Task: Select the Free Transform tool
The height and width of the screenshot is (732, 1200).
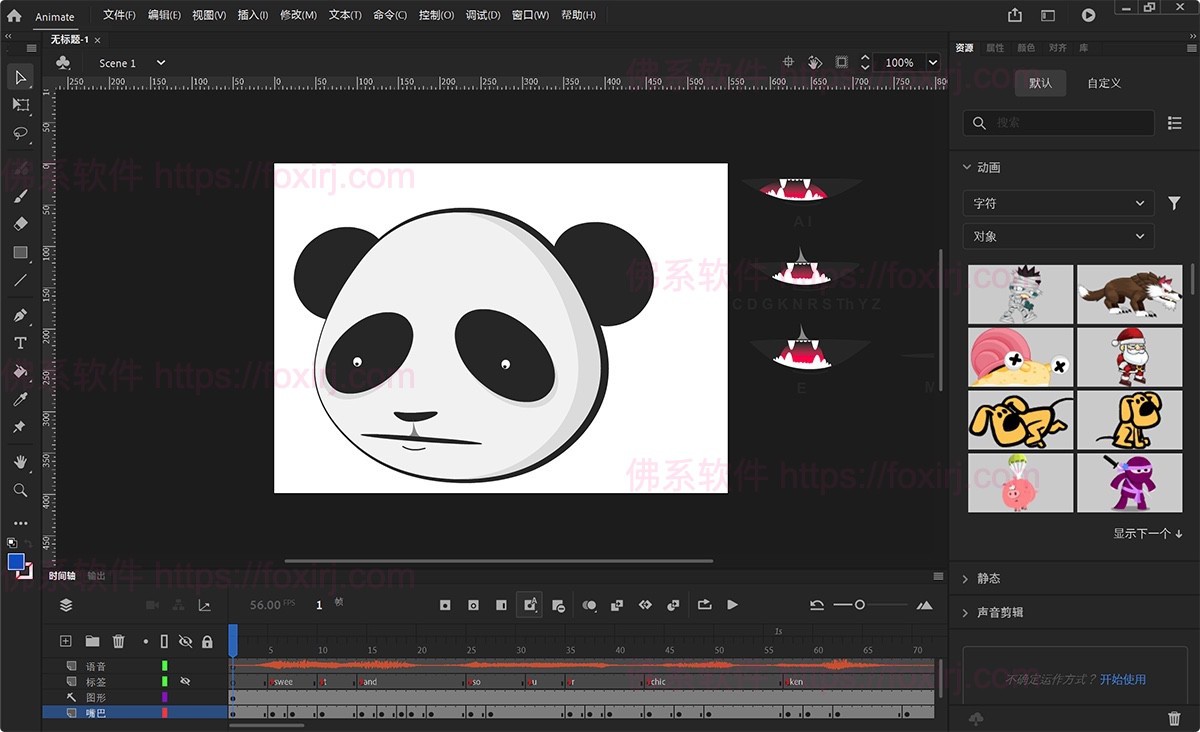Action: point(20,105)
